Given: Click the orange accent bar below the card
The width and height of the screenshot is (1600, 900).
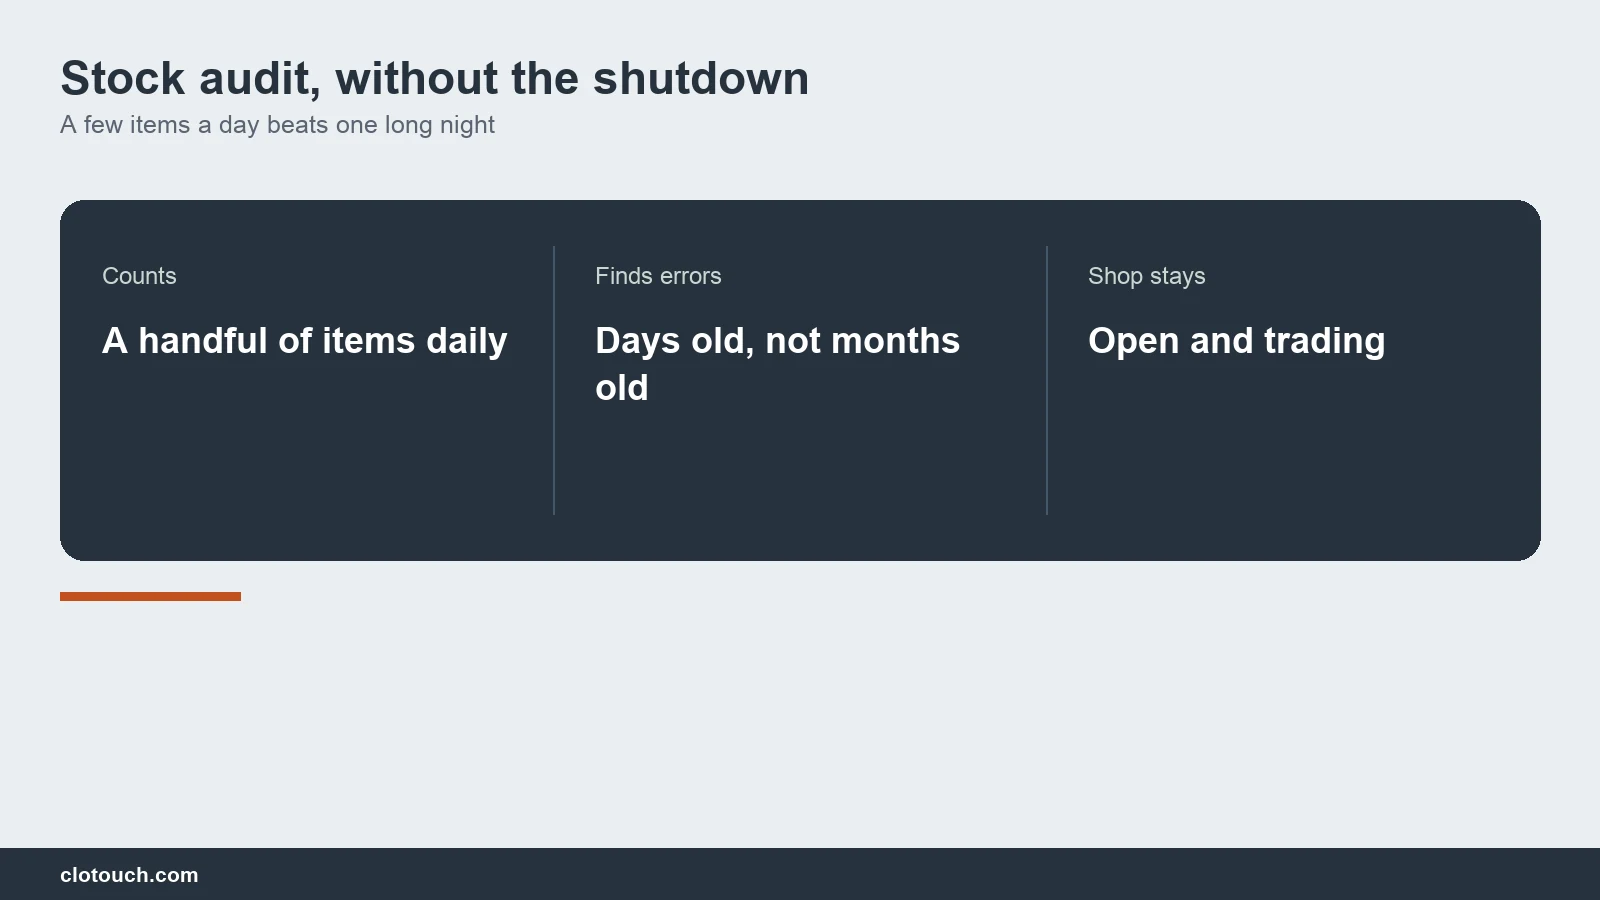Looking at the screenshot, I should click(150, 596).
